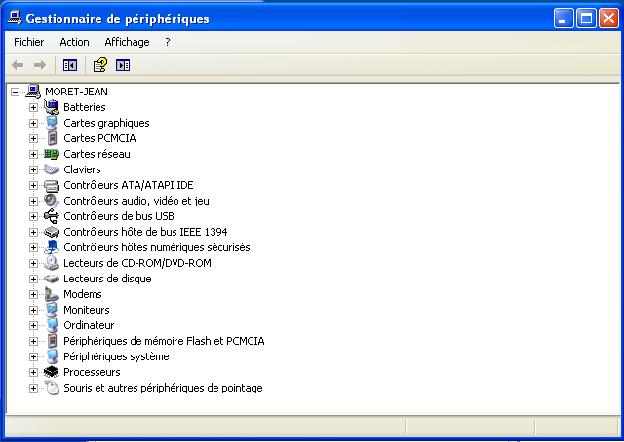Click the show/hide console tree icon
The height and width of the screenshot is (442, 624).
tap(70, 65)
